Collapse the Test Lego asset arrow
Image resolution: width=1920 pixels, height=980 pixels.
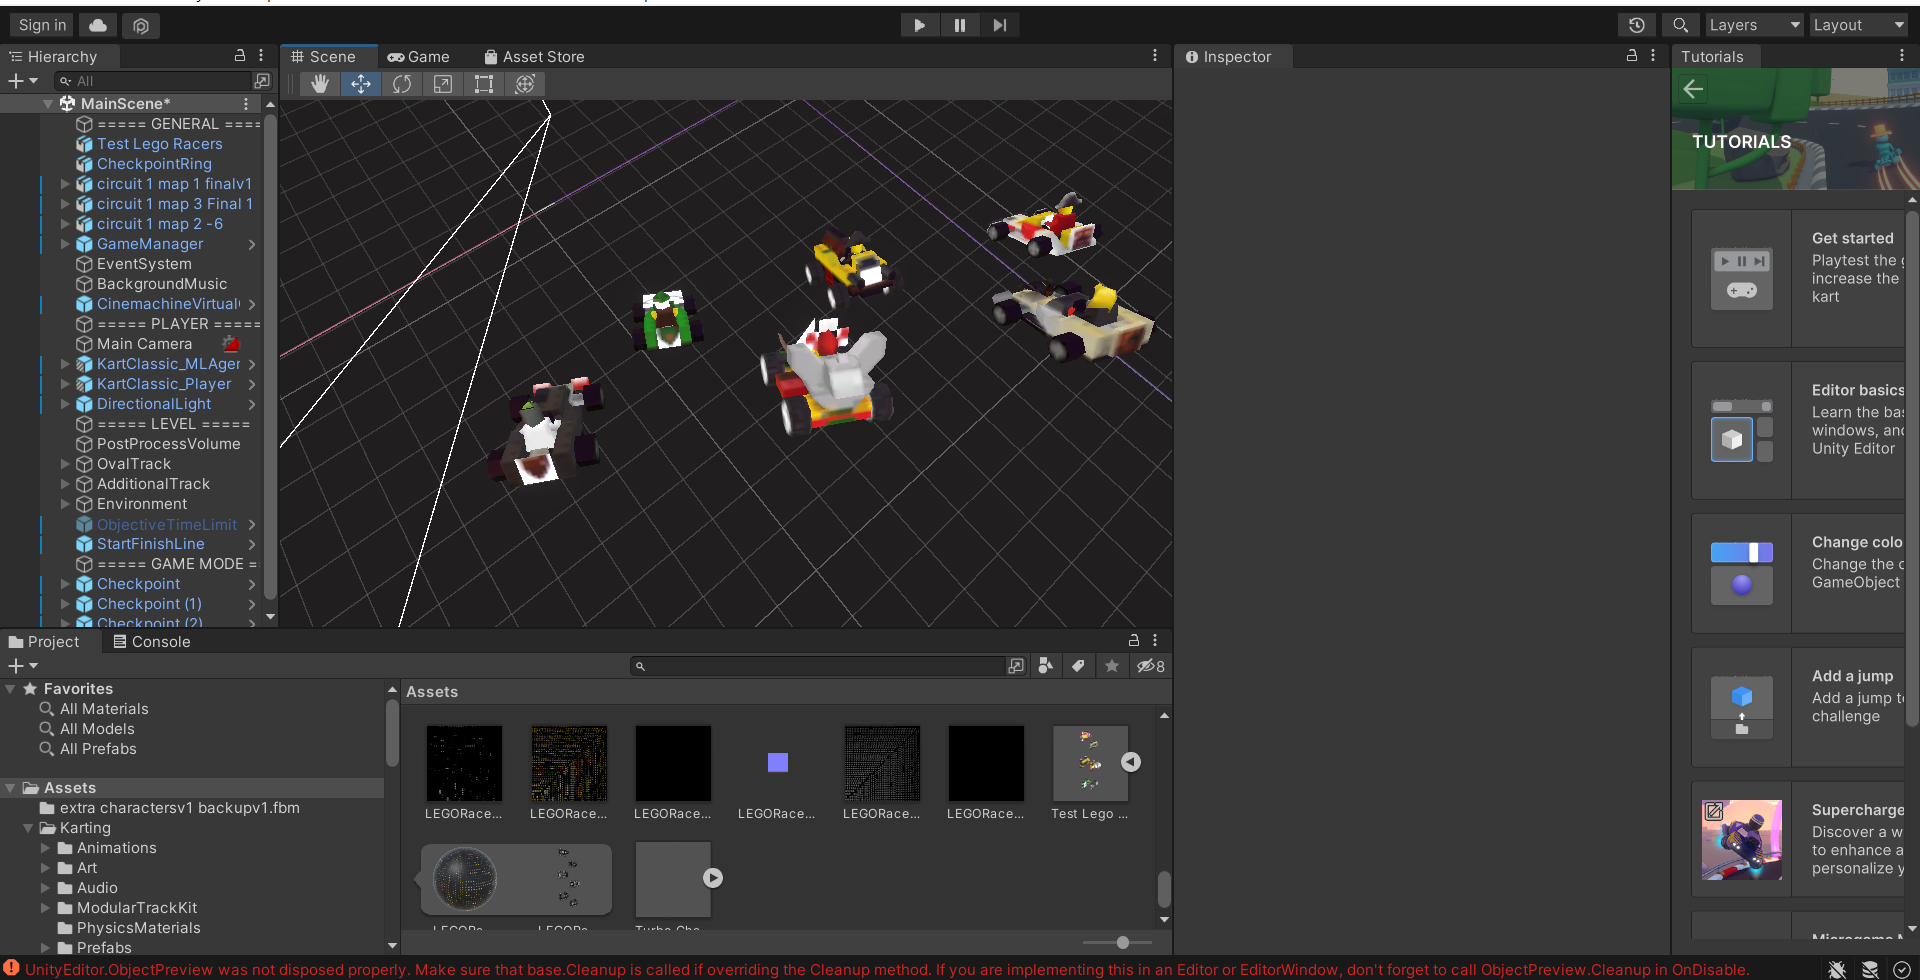point(1131,762)
